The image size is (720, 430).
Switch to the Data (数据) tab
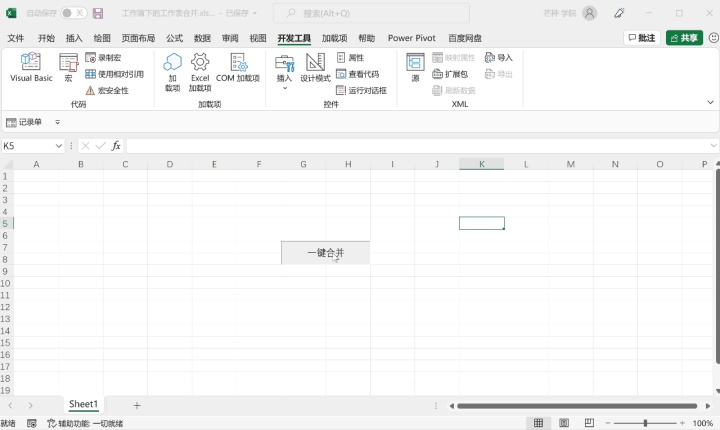point(202,38)
